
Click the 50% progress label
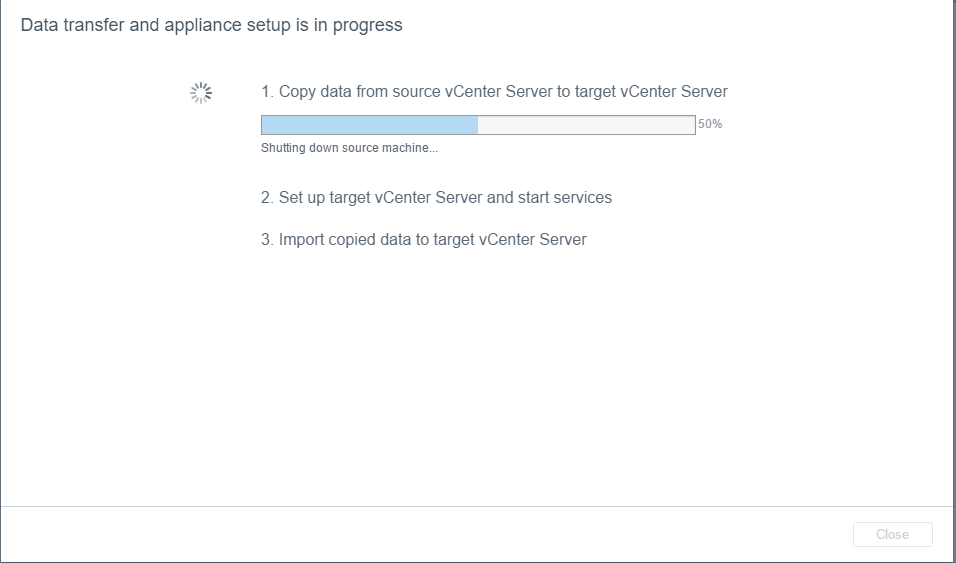[x=710, y=125]
